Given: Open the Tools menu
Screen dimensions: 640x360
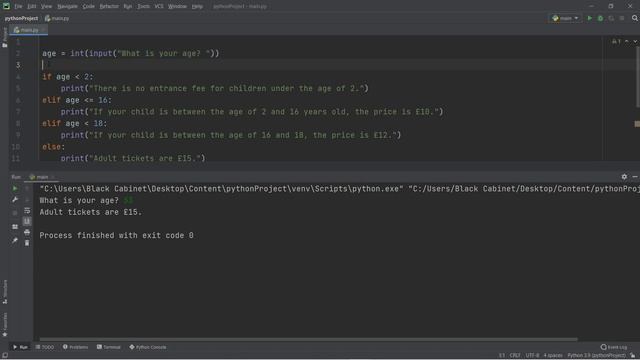Looking at the screenshot, I should (x=143, y=7).
